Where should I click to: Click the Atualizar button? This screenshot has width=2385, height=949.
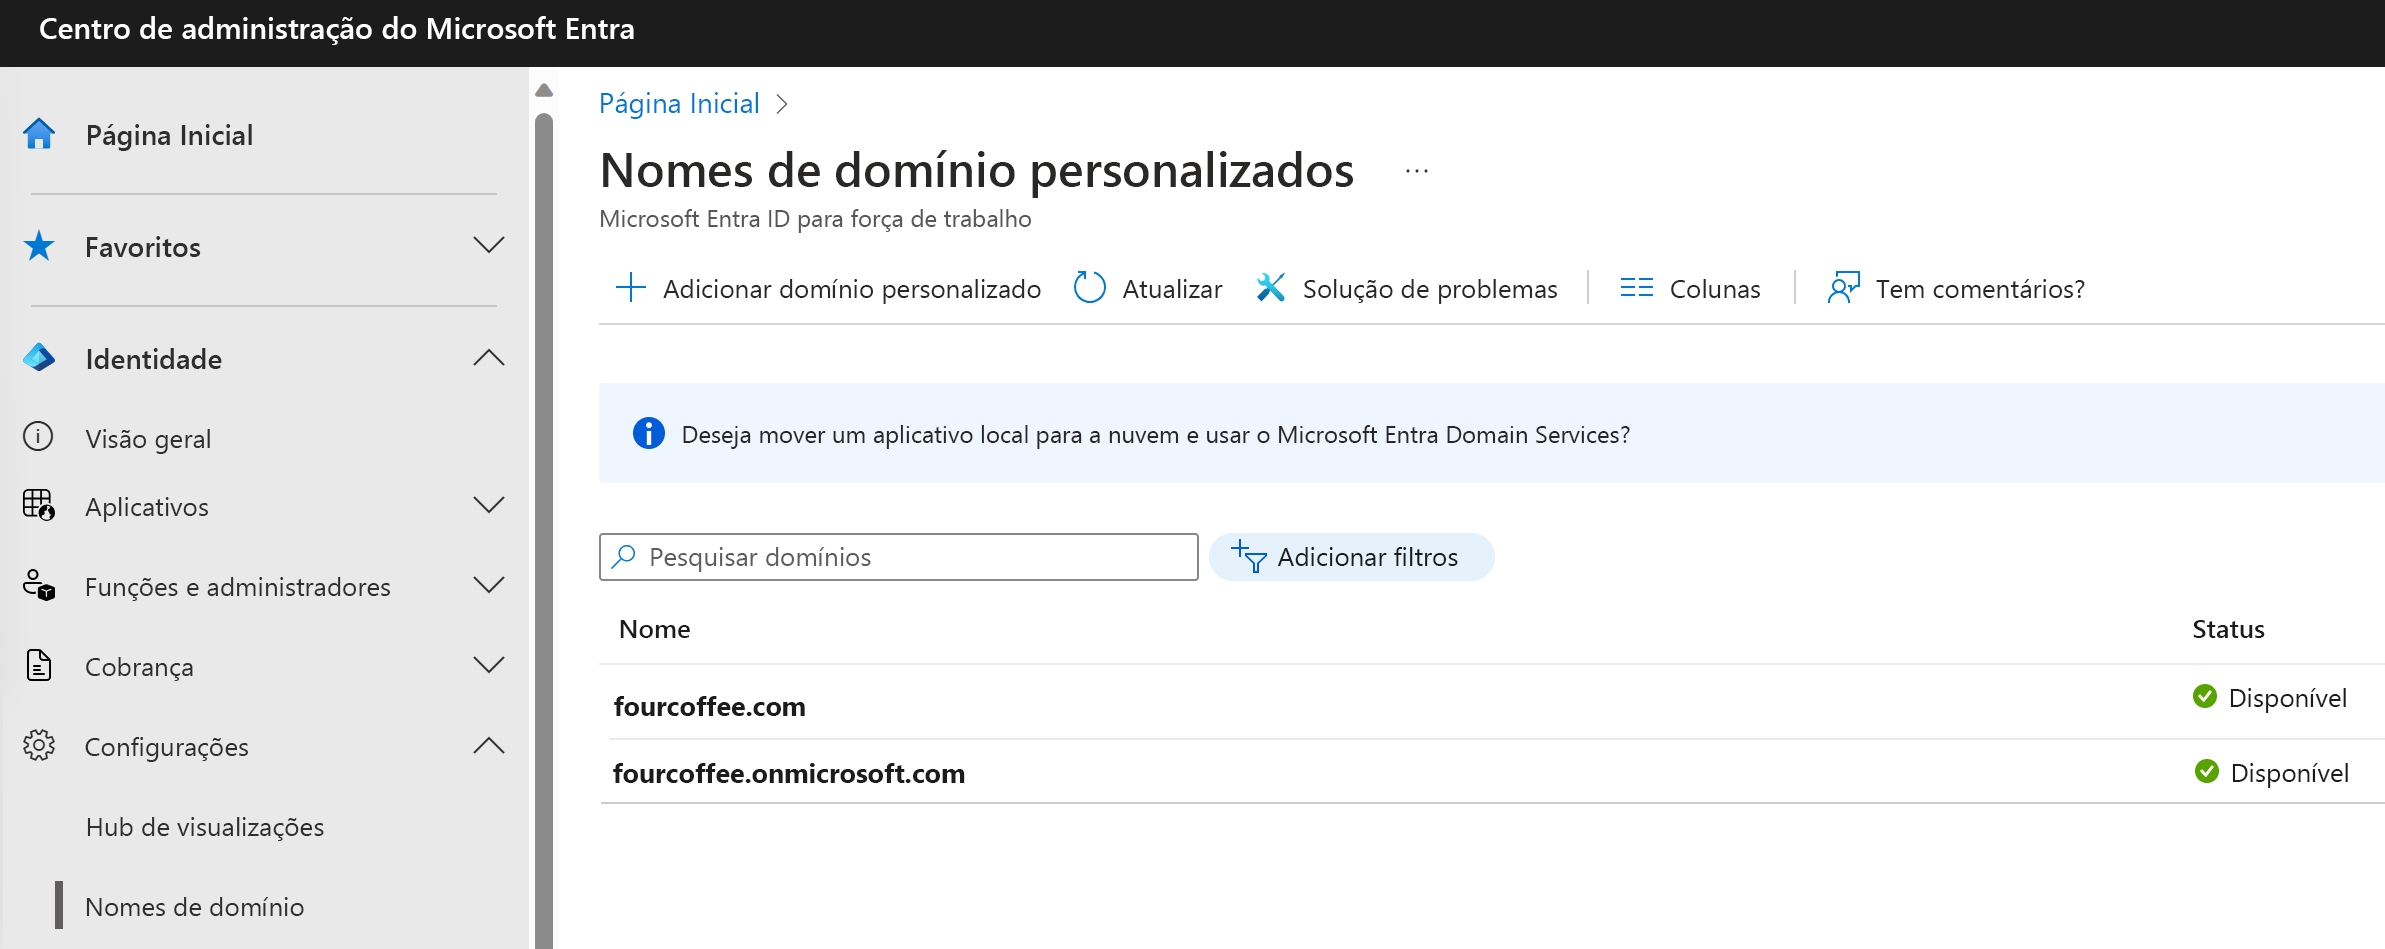[1147, 288]
